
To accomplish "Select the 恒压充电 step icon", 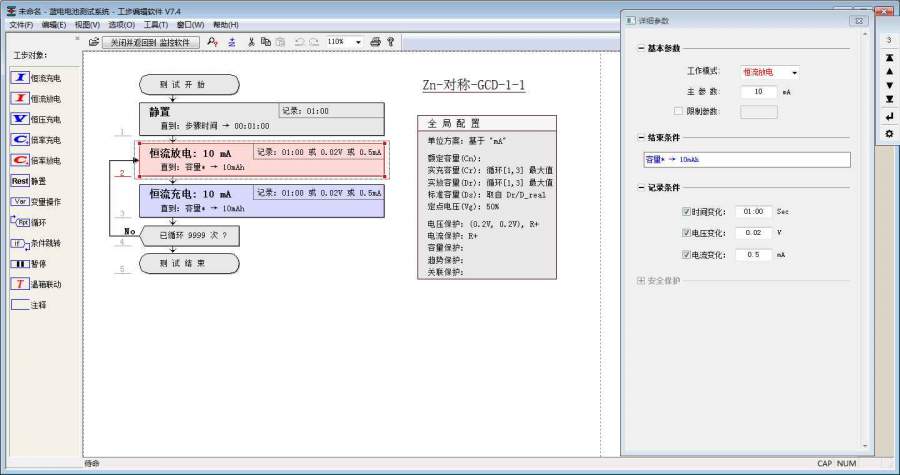I will pos(20,119).
